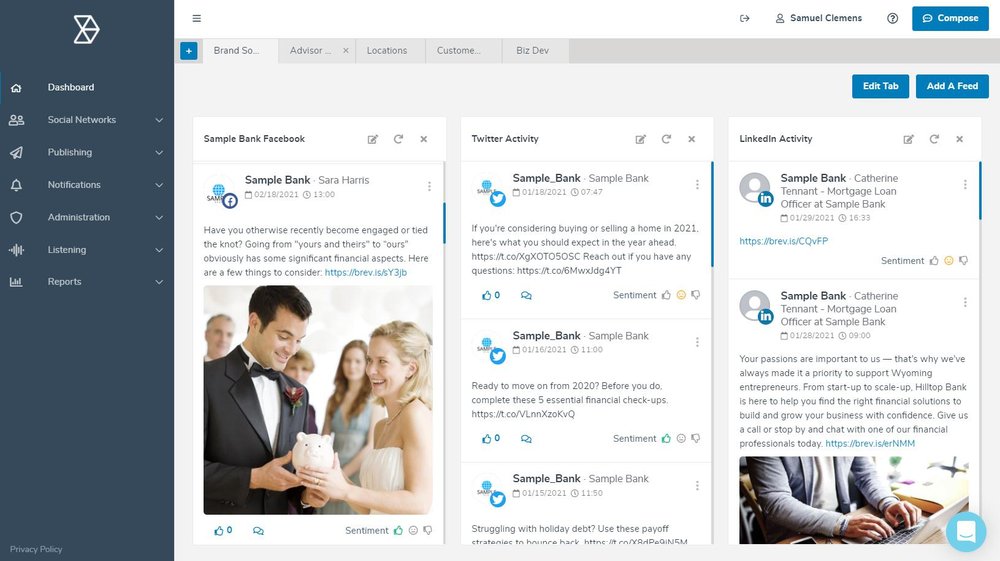Open comments on Facebook wedding post
The width and height of the screenshot is (1000, 561).
[x=258, y=530]
